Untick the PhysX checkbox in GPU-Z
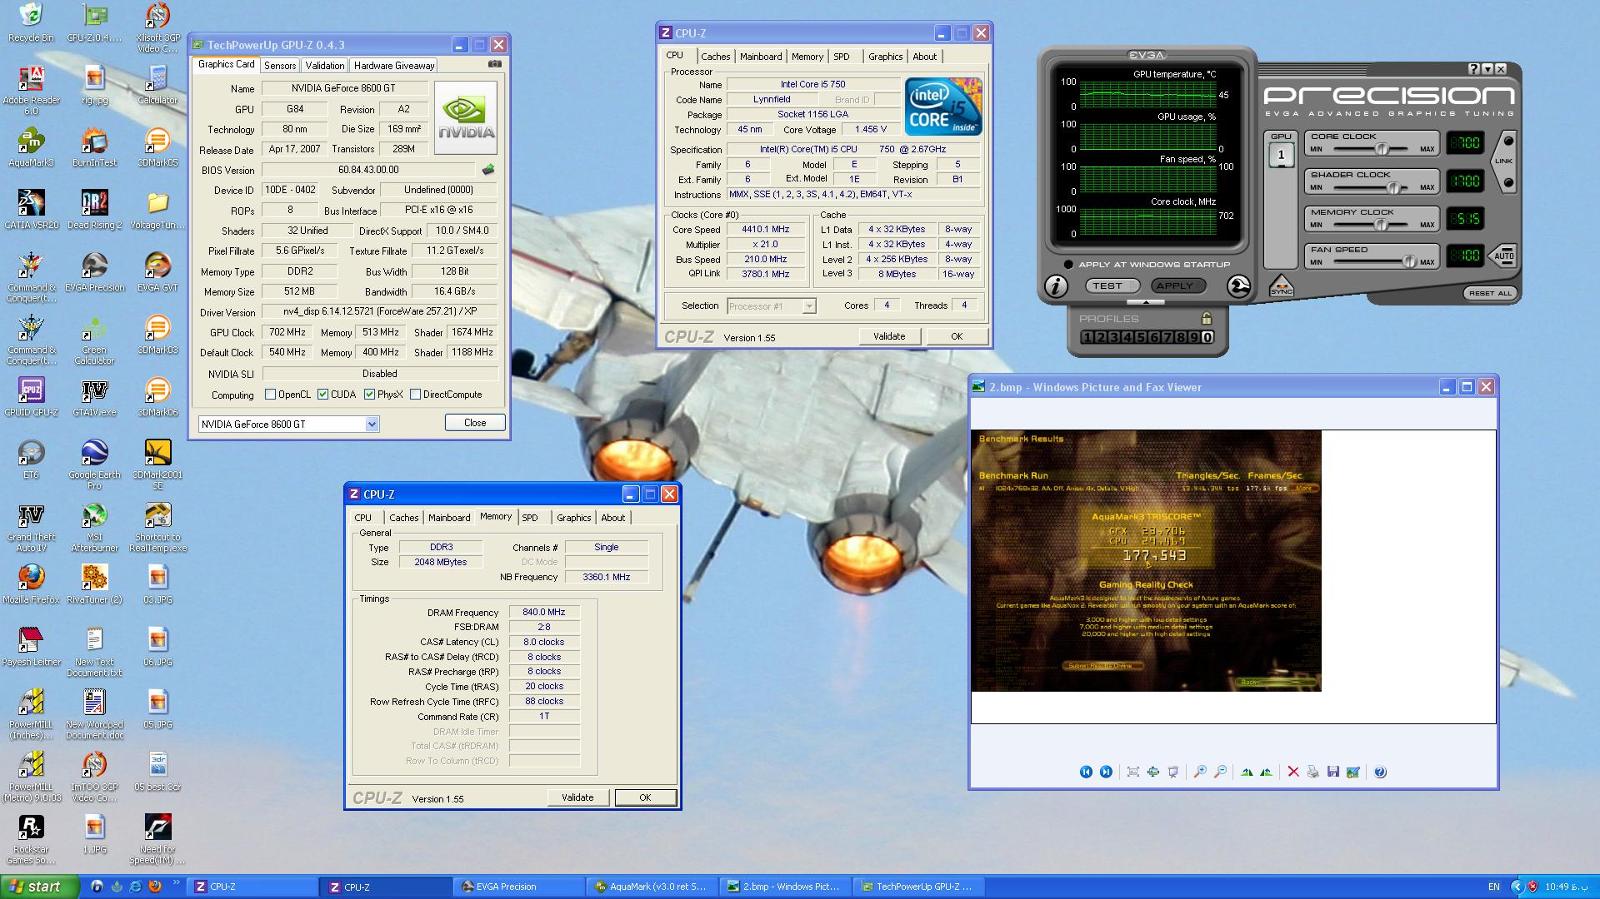1600x899 pixels. tap(370, 394)
